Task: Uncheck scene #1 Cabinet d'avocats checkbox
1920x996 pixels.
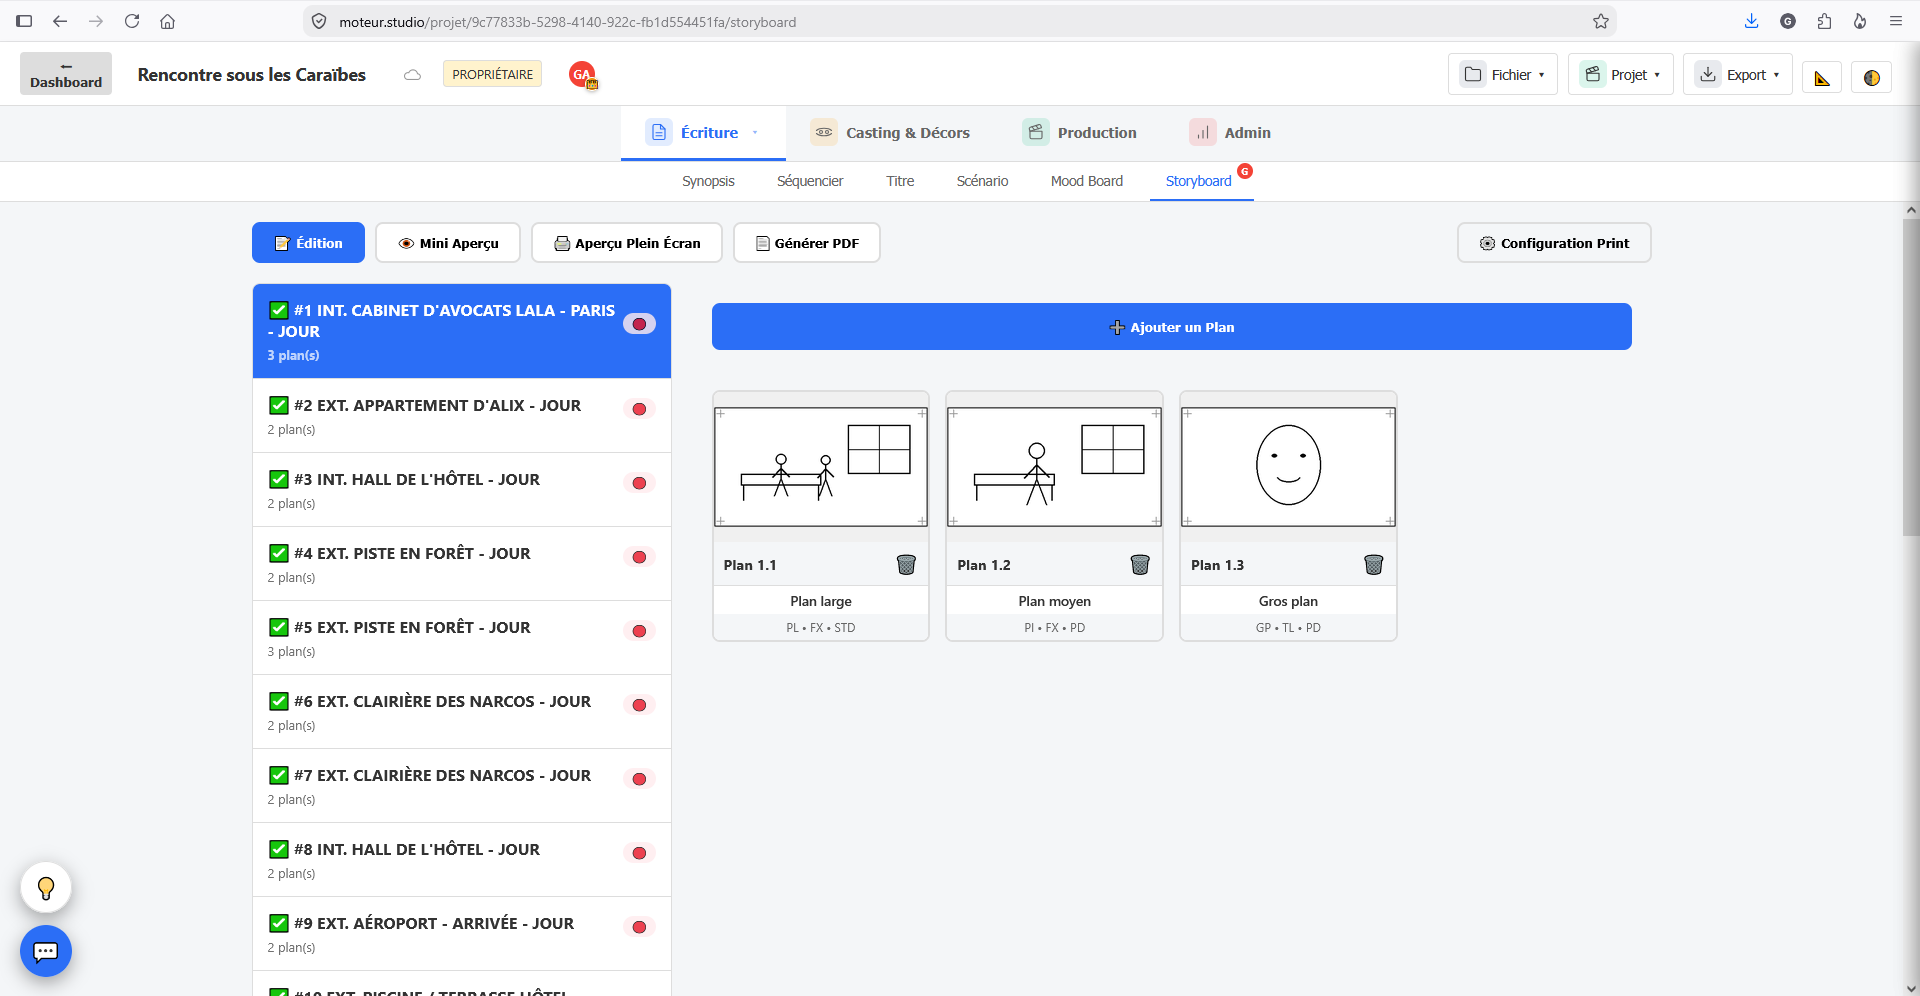Action: 279,310
